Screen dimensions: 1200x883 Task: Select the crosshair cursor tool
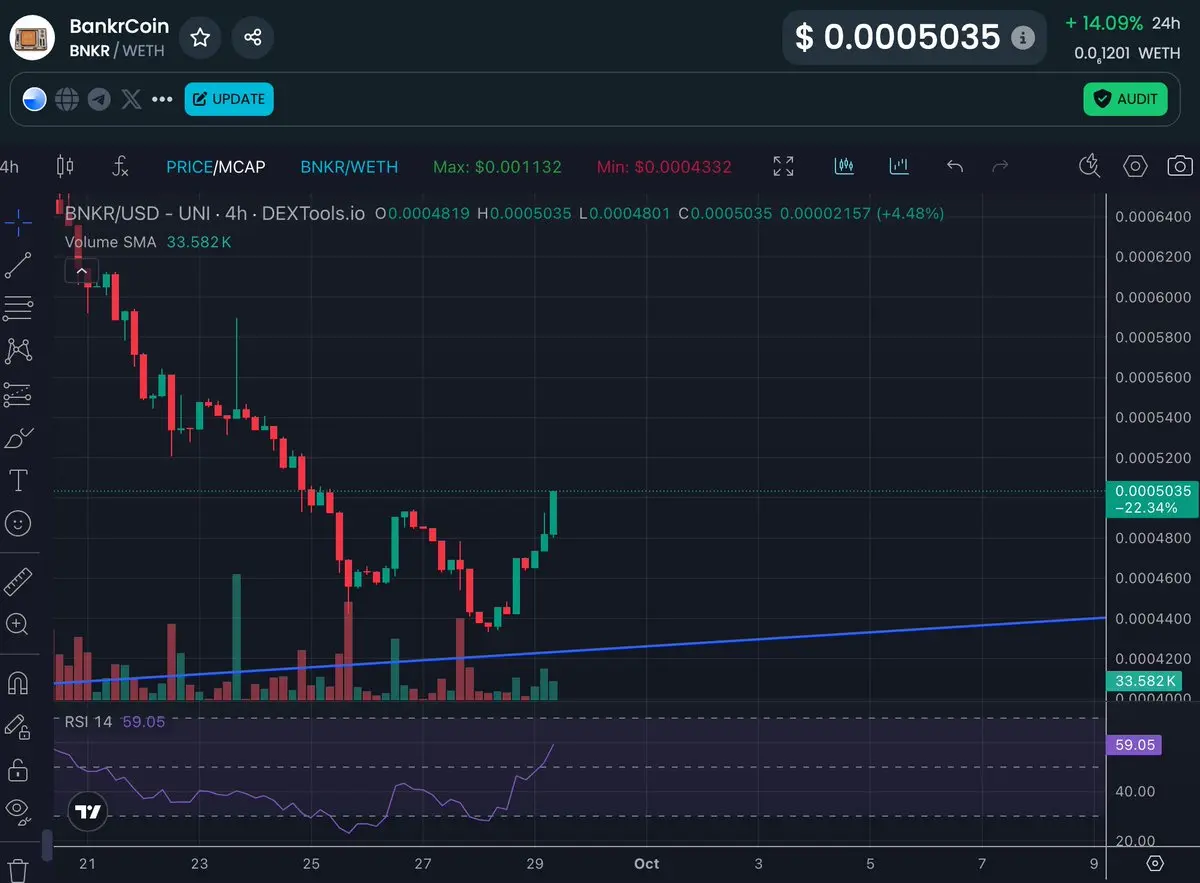click(18, 222)
